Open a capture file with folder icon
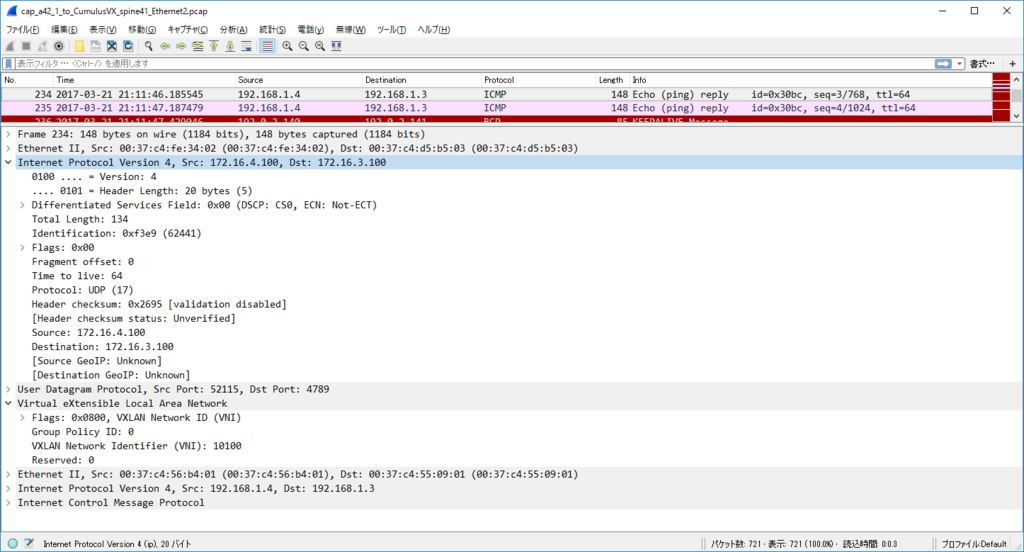This screenshot has width=1024, height=552. (x=79, y=46)
